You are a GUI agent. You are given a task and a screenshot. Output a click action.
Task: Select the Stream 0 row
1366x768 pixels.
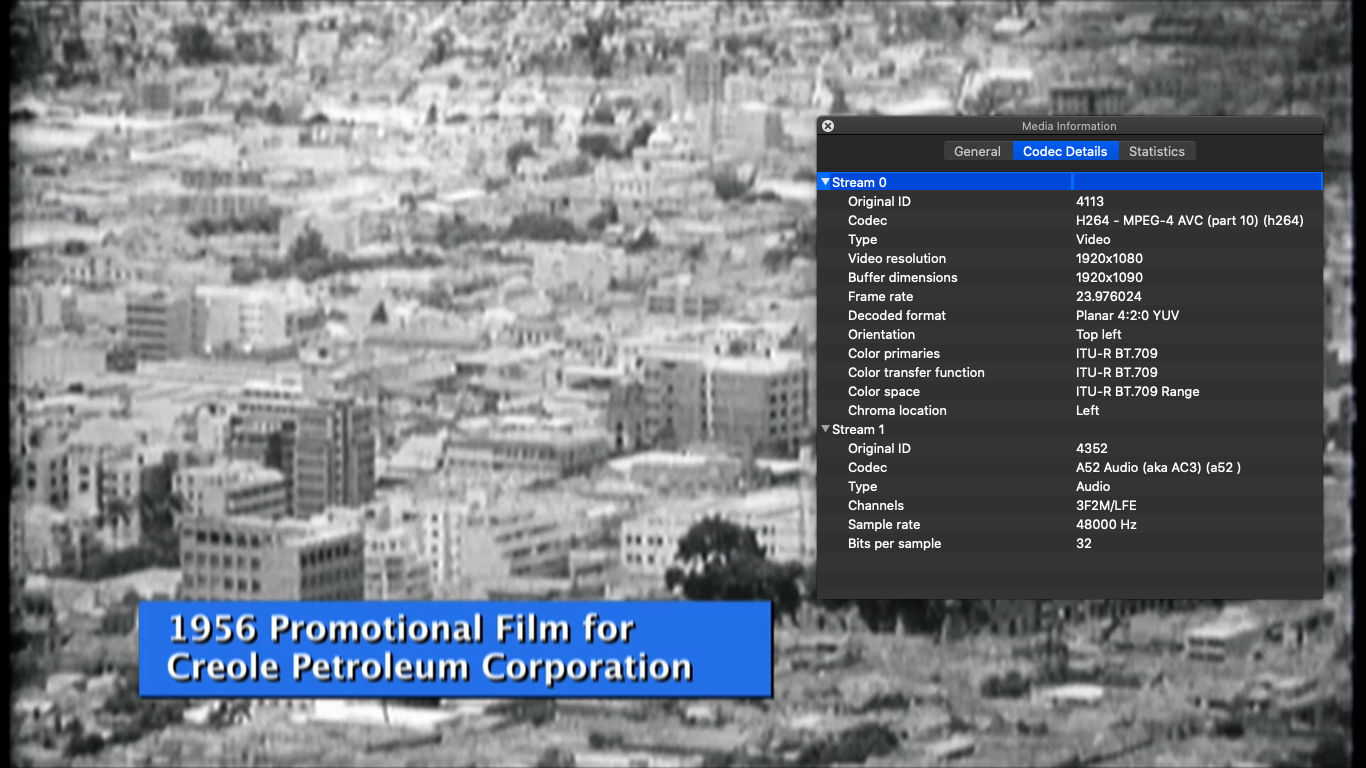pos(1070,182)
